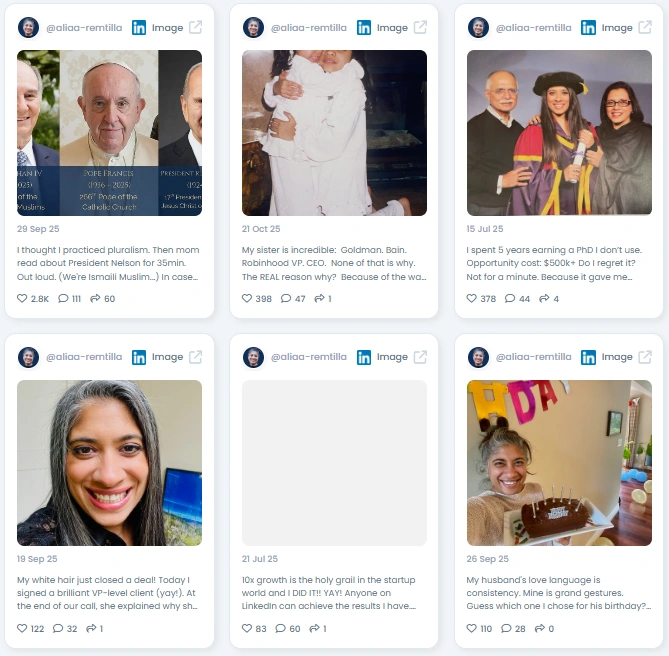The image size is (669, 656).
Task: Open external link on the 29 Sep 25 post
Action: point(195,27)
